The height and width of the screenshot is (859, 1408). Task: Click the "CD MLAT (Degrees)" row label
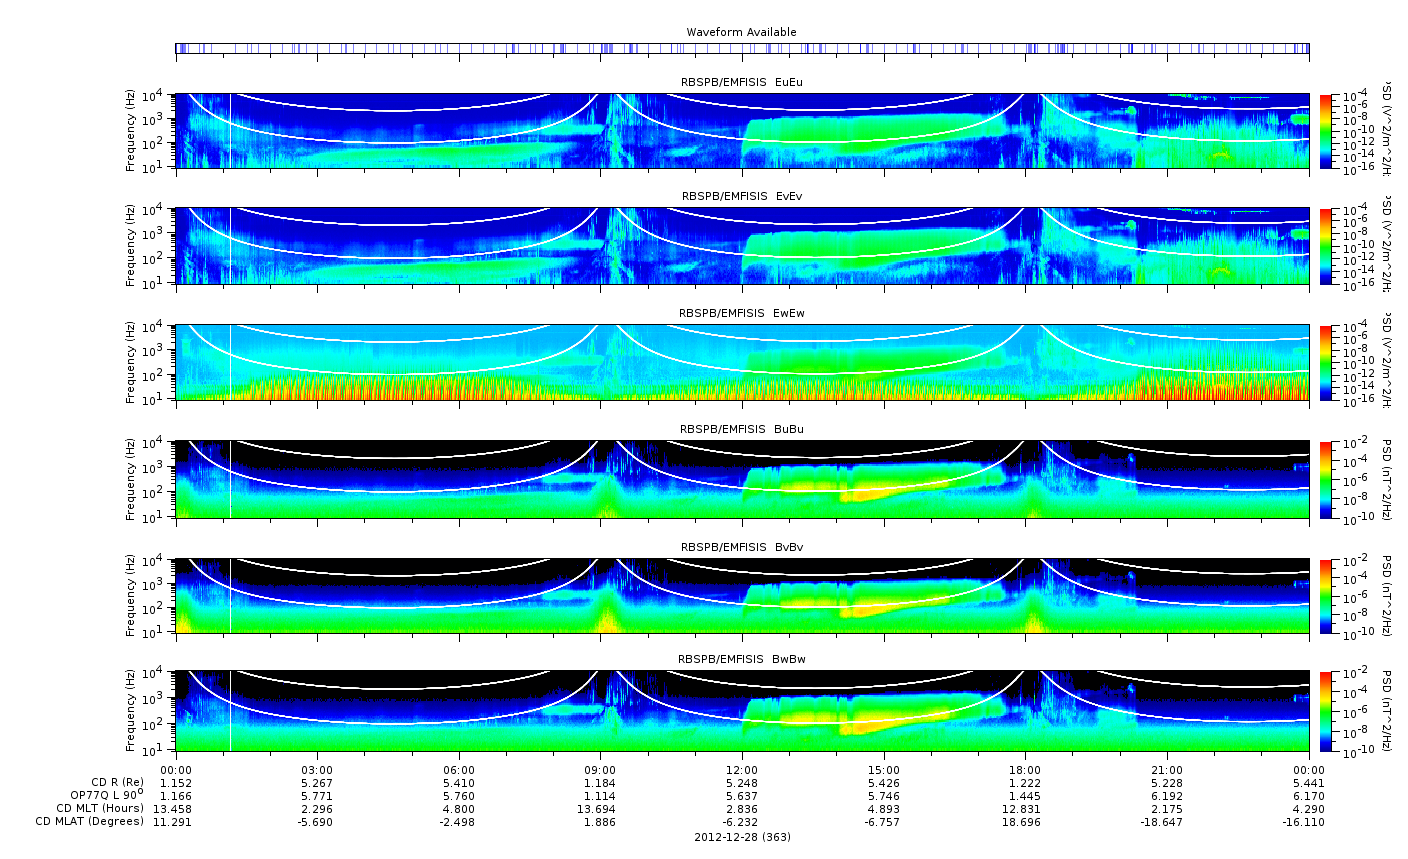point(90,822)
